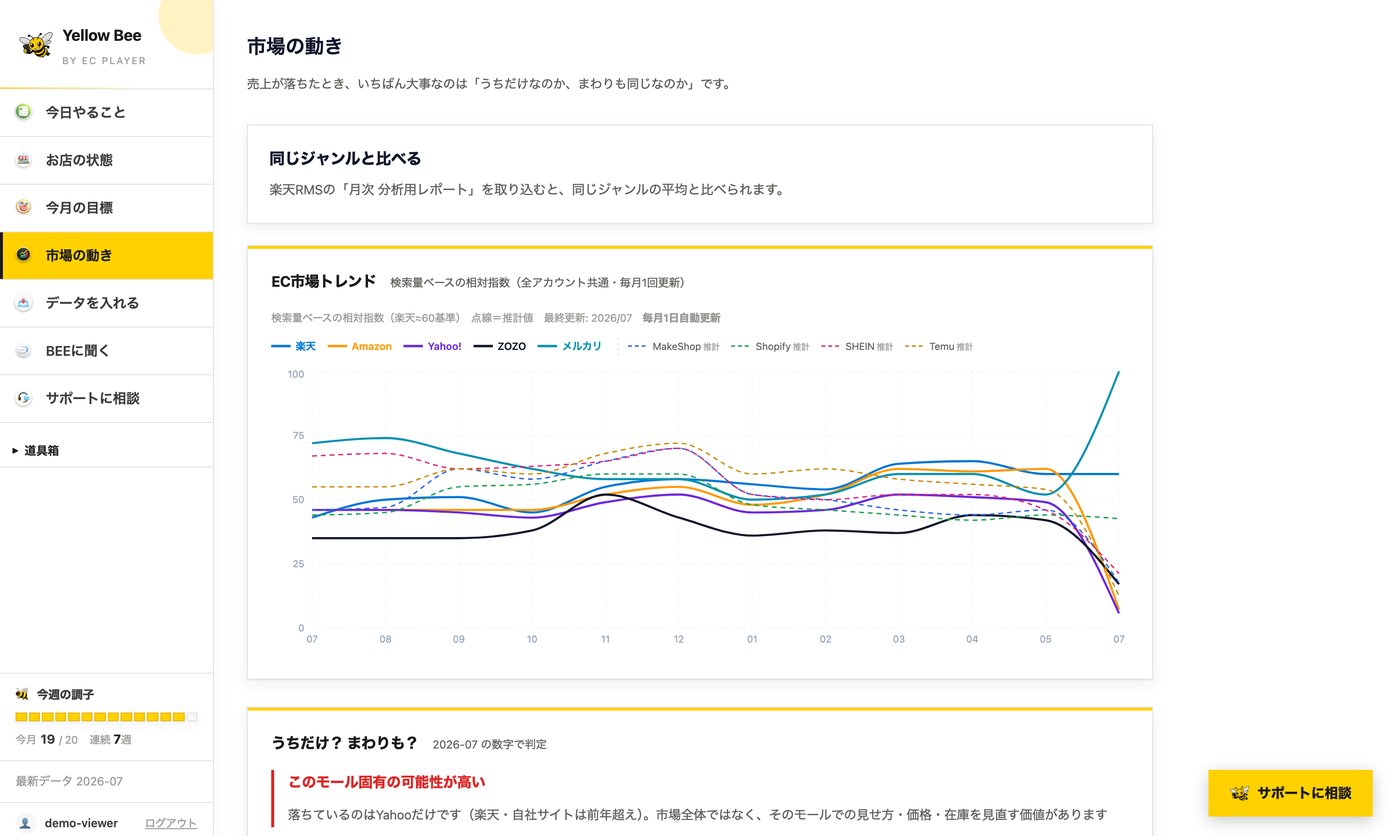Screen dimensions: 1400x836
Task: Click the bee icon next to 今週の調子
Action: pyautogui.click(x=22, y=694)
